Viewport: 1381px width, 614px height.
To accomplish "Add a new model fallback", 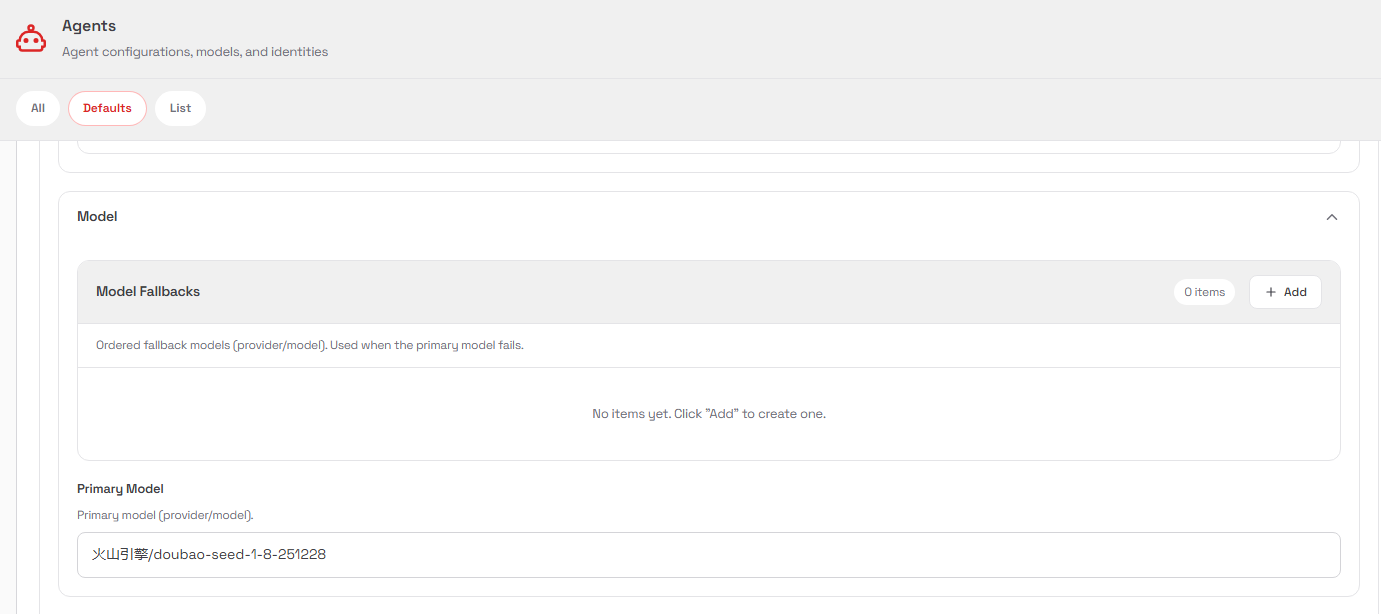I will (x=1285, y=292).
